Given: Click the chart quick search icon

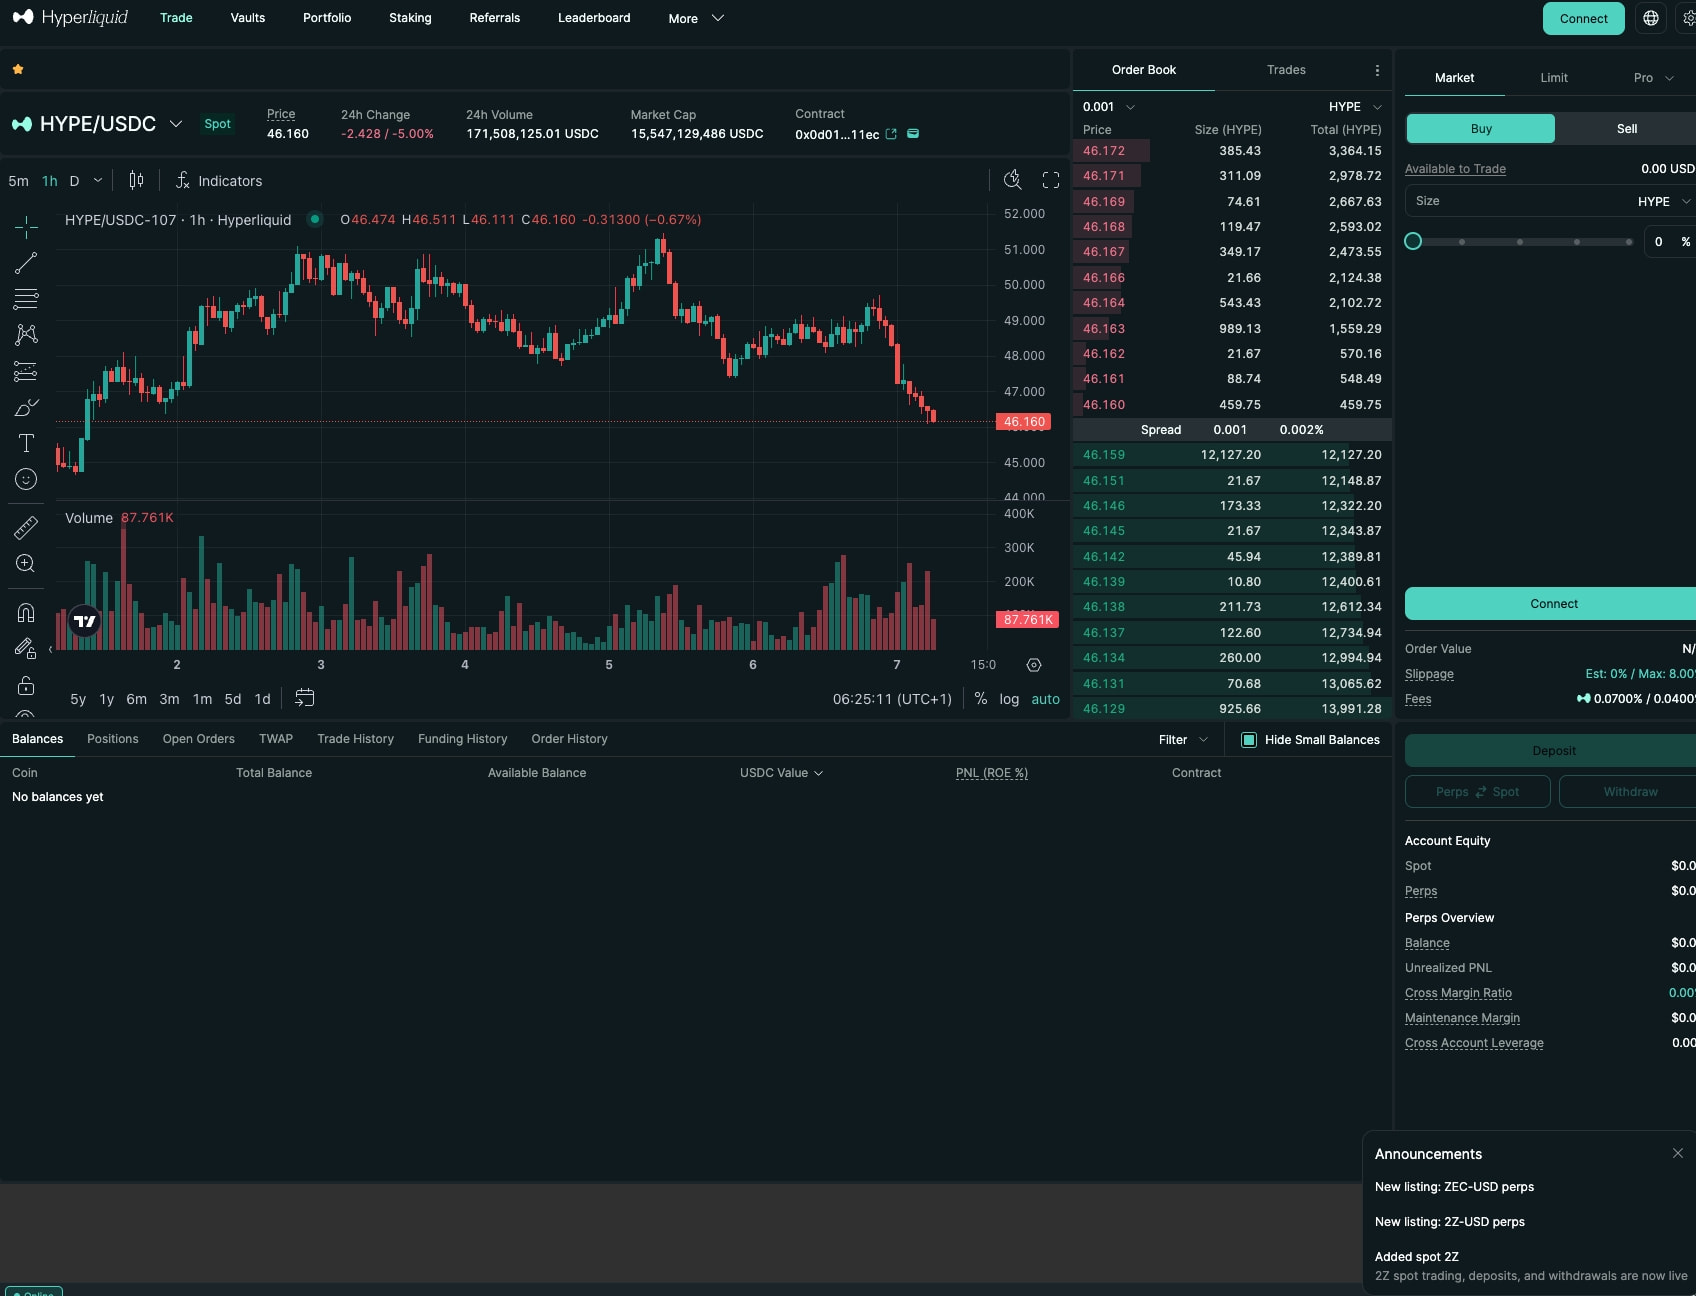Looking at the screenshot, I should 1013,180.
